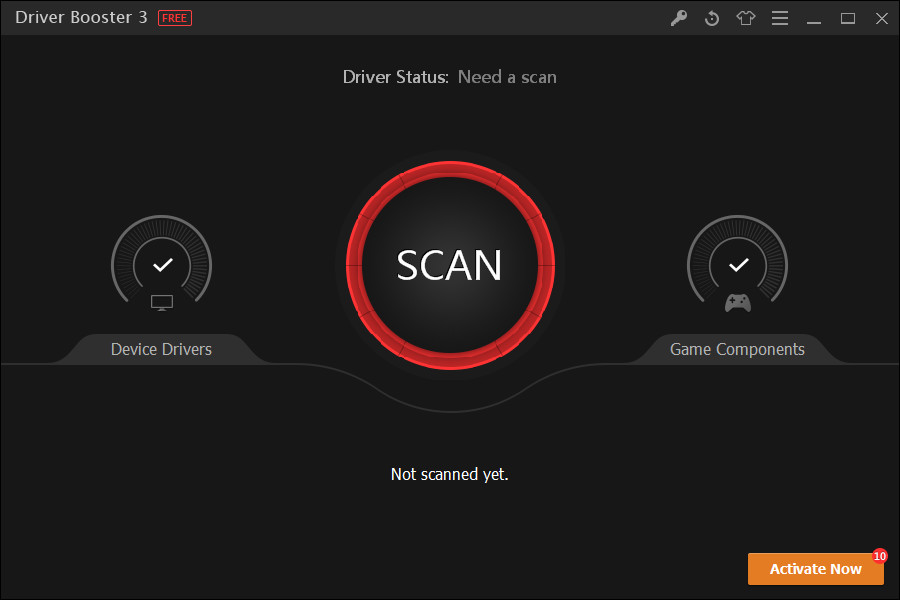
Task: Toggle the Device Drivers scan category
Action: [x=161, y=349]
